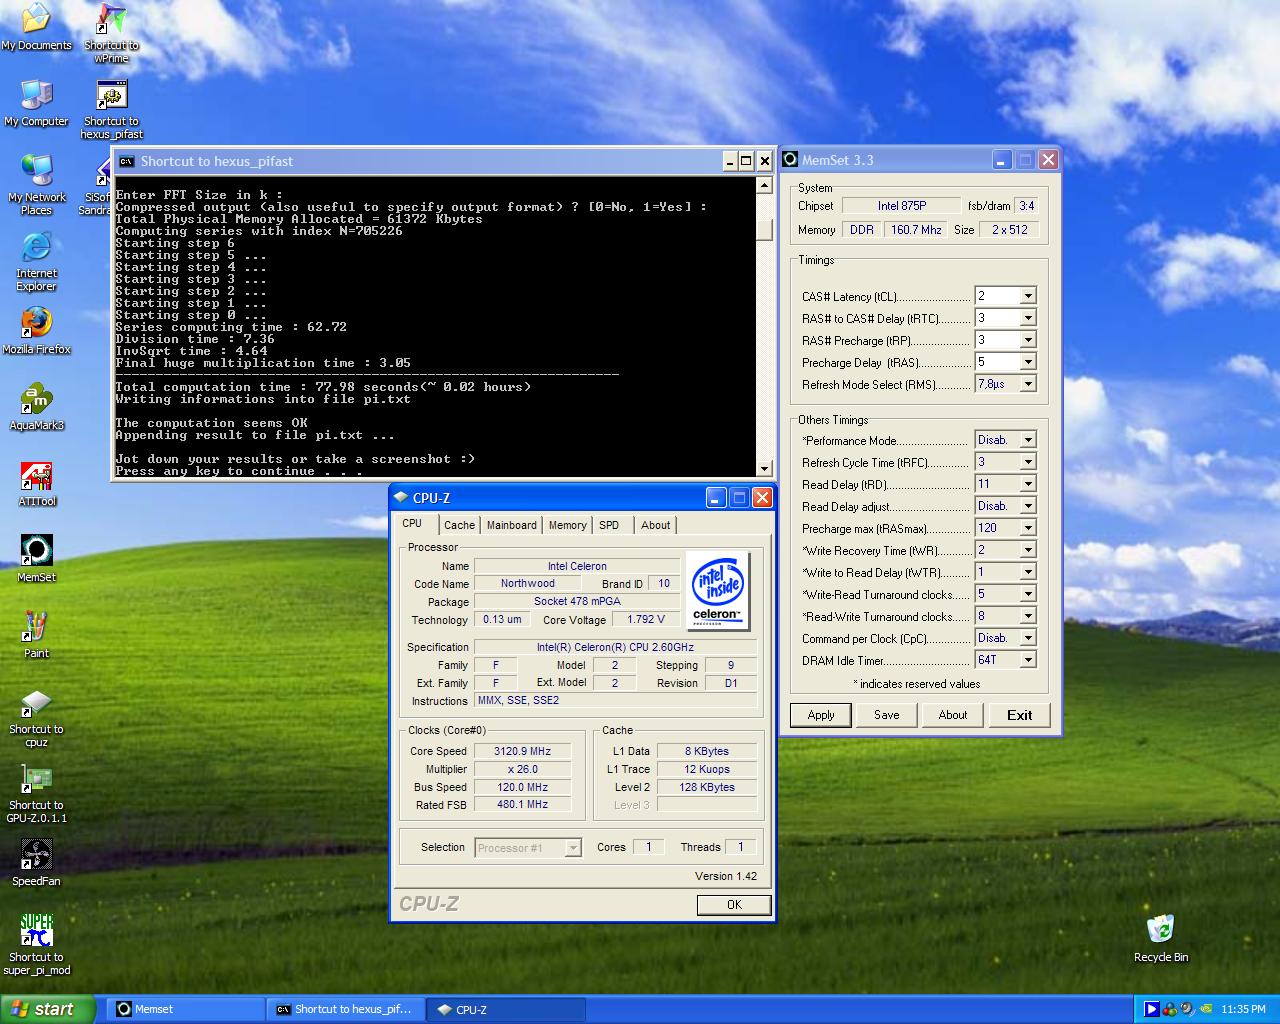Open the Shortcut to cpuz icon
This screenshot has height=1024, width=1280.
click(x=36, y=717)
